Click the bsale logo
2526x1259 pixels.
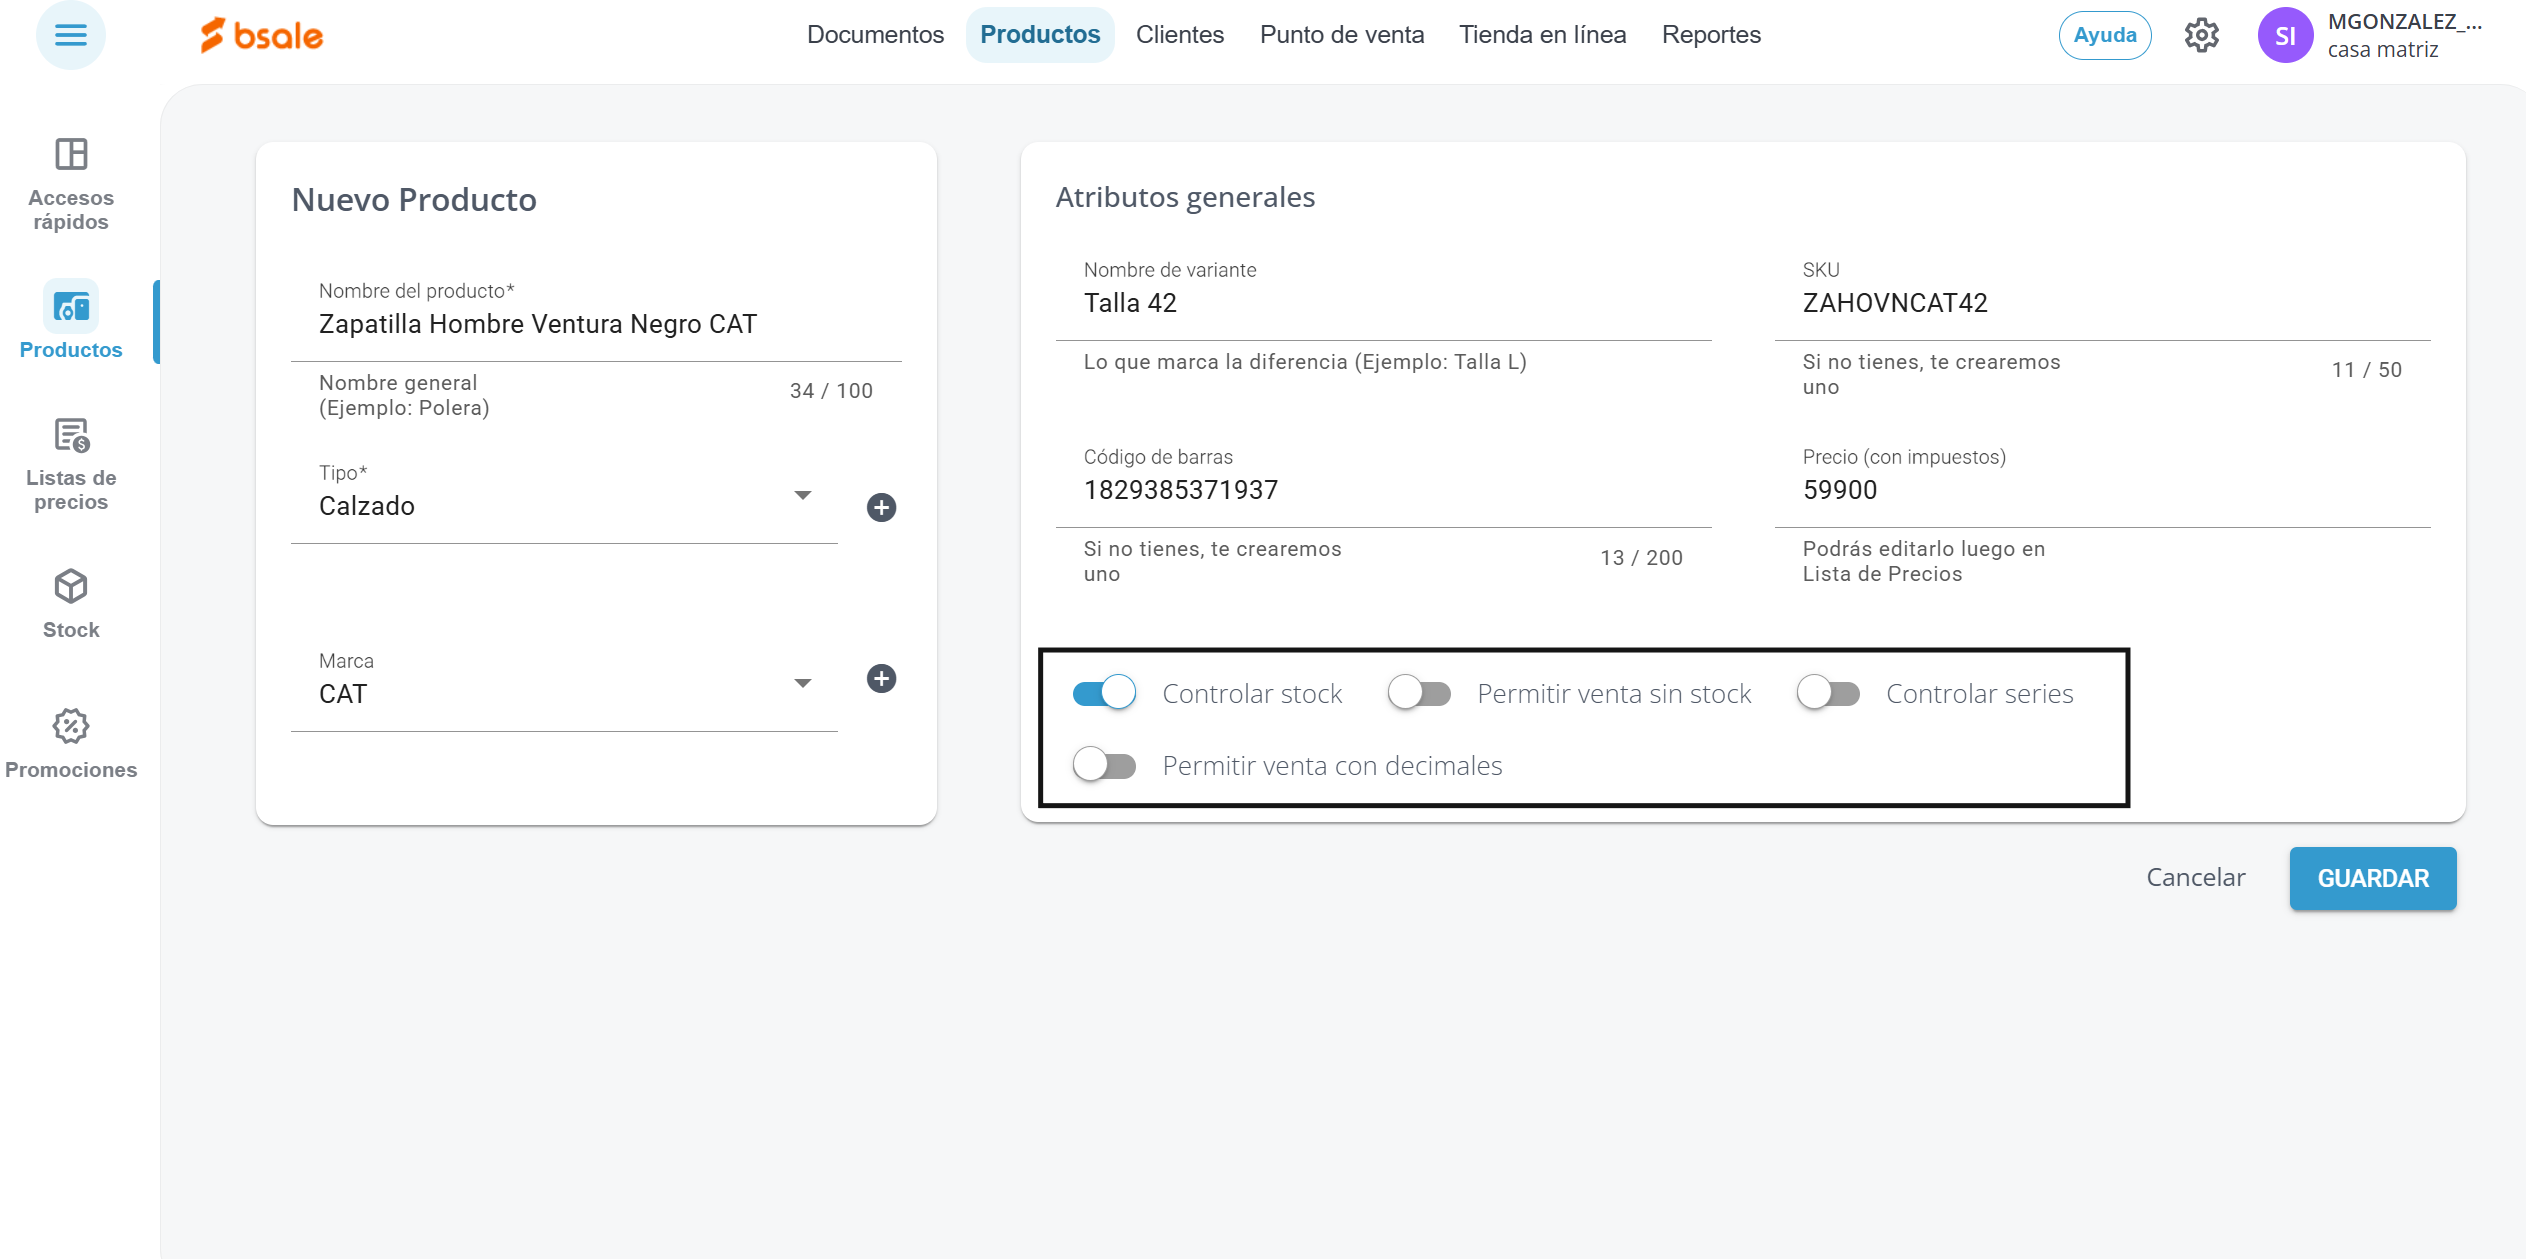coord(262,35)
